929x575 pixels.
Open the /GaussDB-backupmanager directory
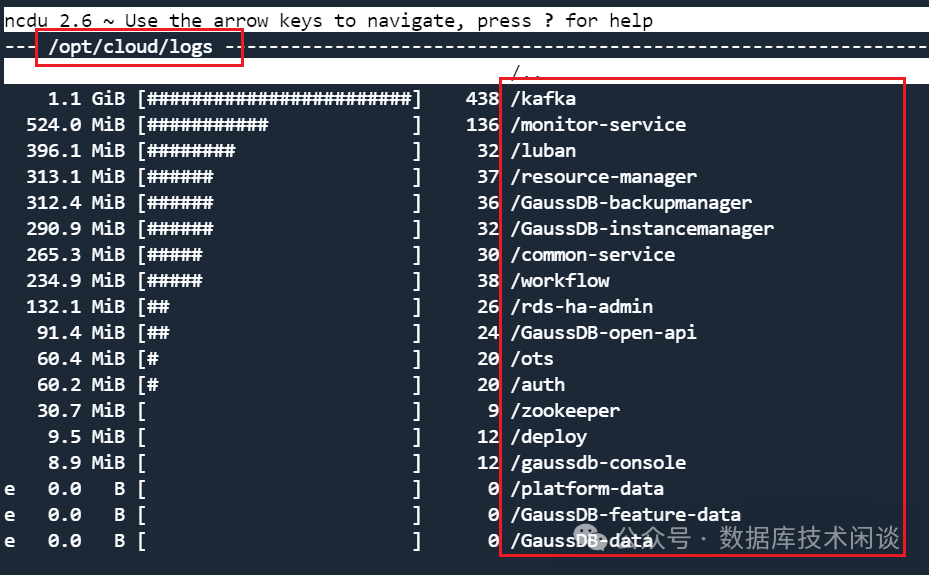point(631,203)
